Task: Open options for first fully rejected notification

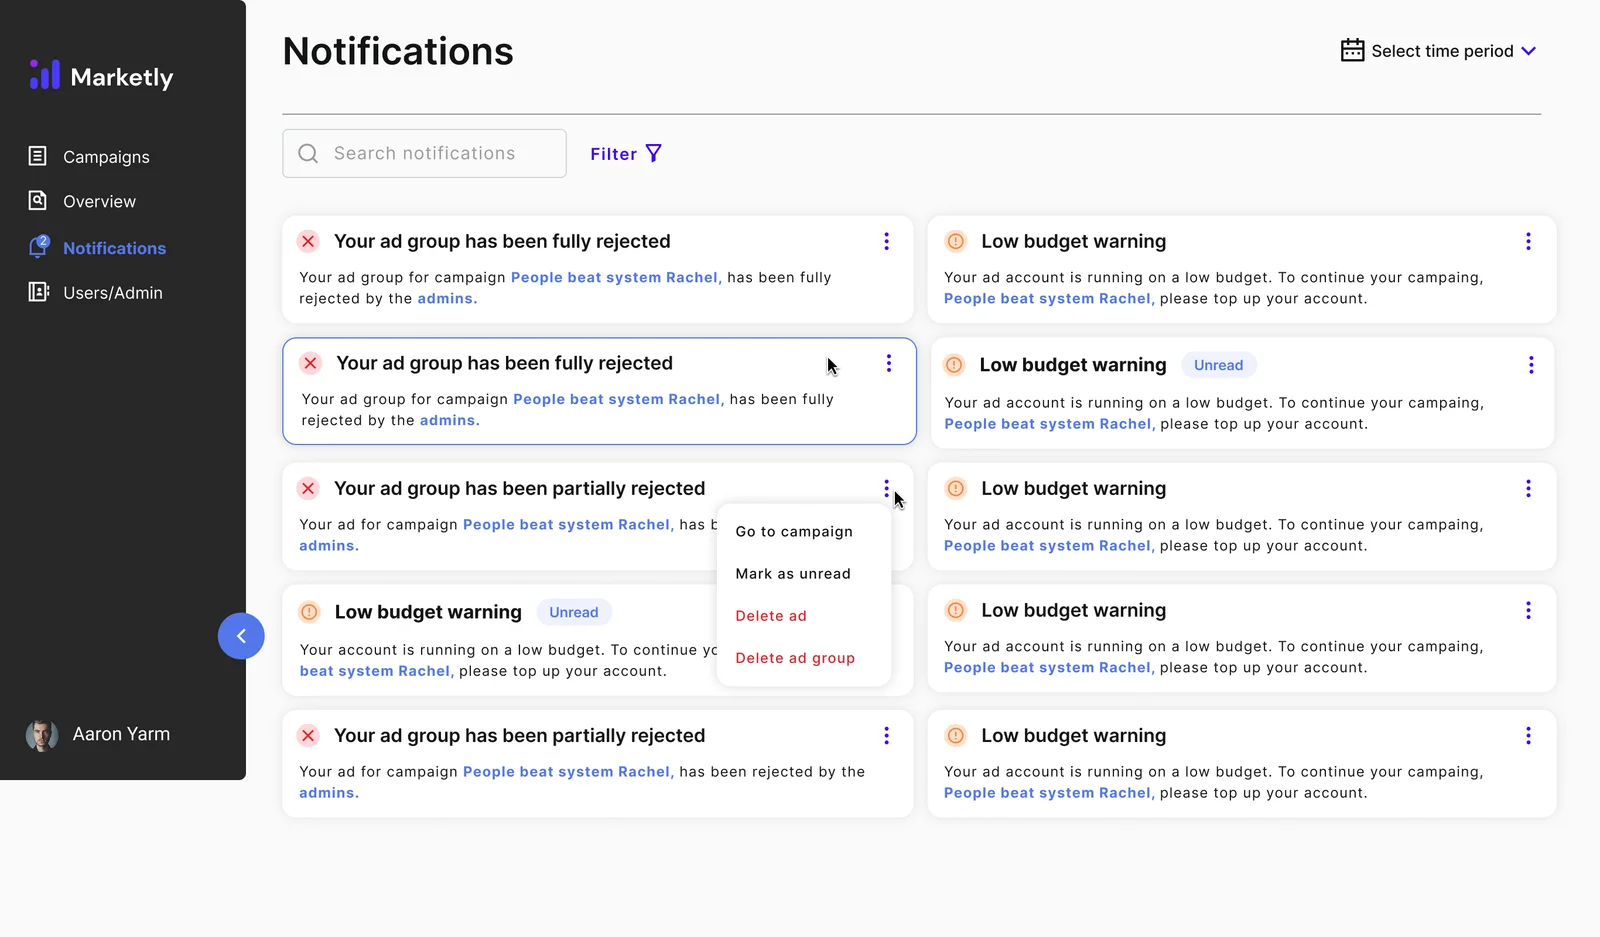Action: tap(886, 241)
